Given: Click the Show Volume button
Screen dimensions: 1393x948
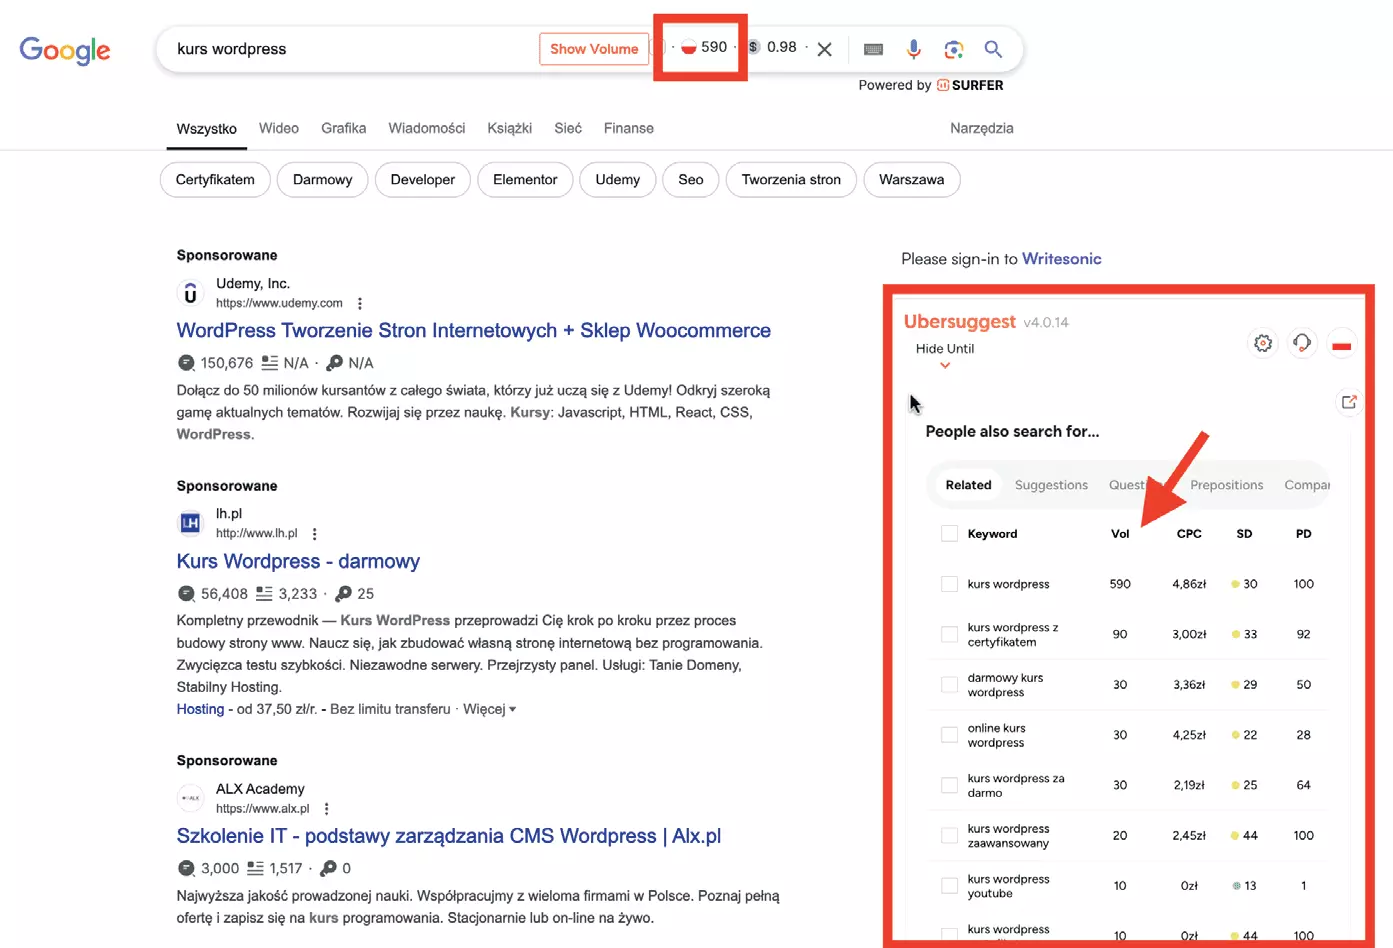Looking at the screenshot, I should (594, 49).
